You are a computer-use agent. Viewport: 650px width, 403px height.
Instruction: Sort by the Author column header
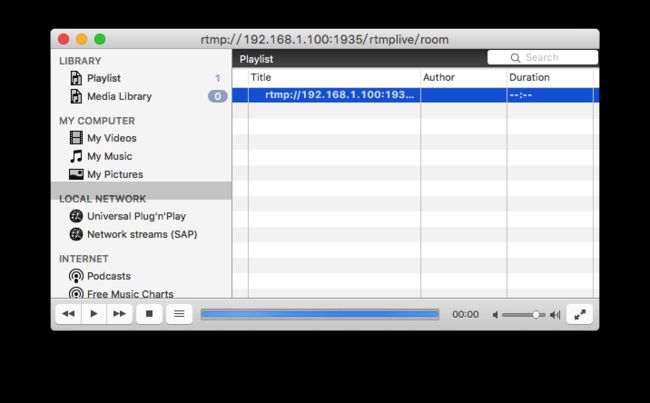tap(463, 78)
